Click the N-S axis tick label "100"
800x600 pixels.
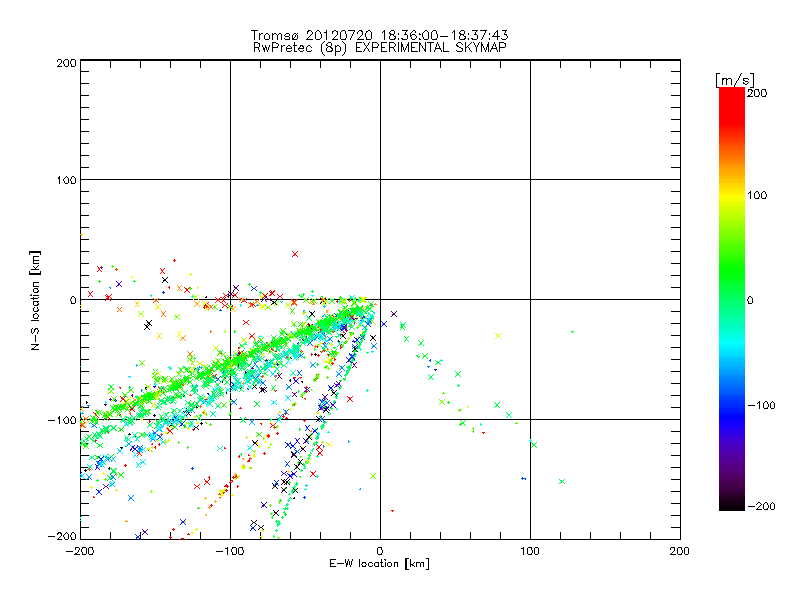[66, 180]
